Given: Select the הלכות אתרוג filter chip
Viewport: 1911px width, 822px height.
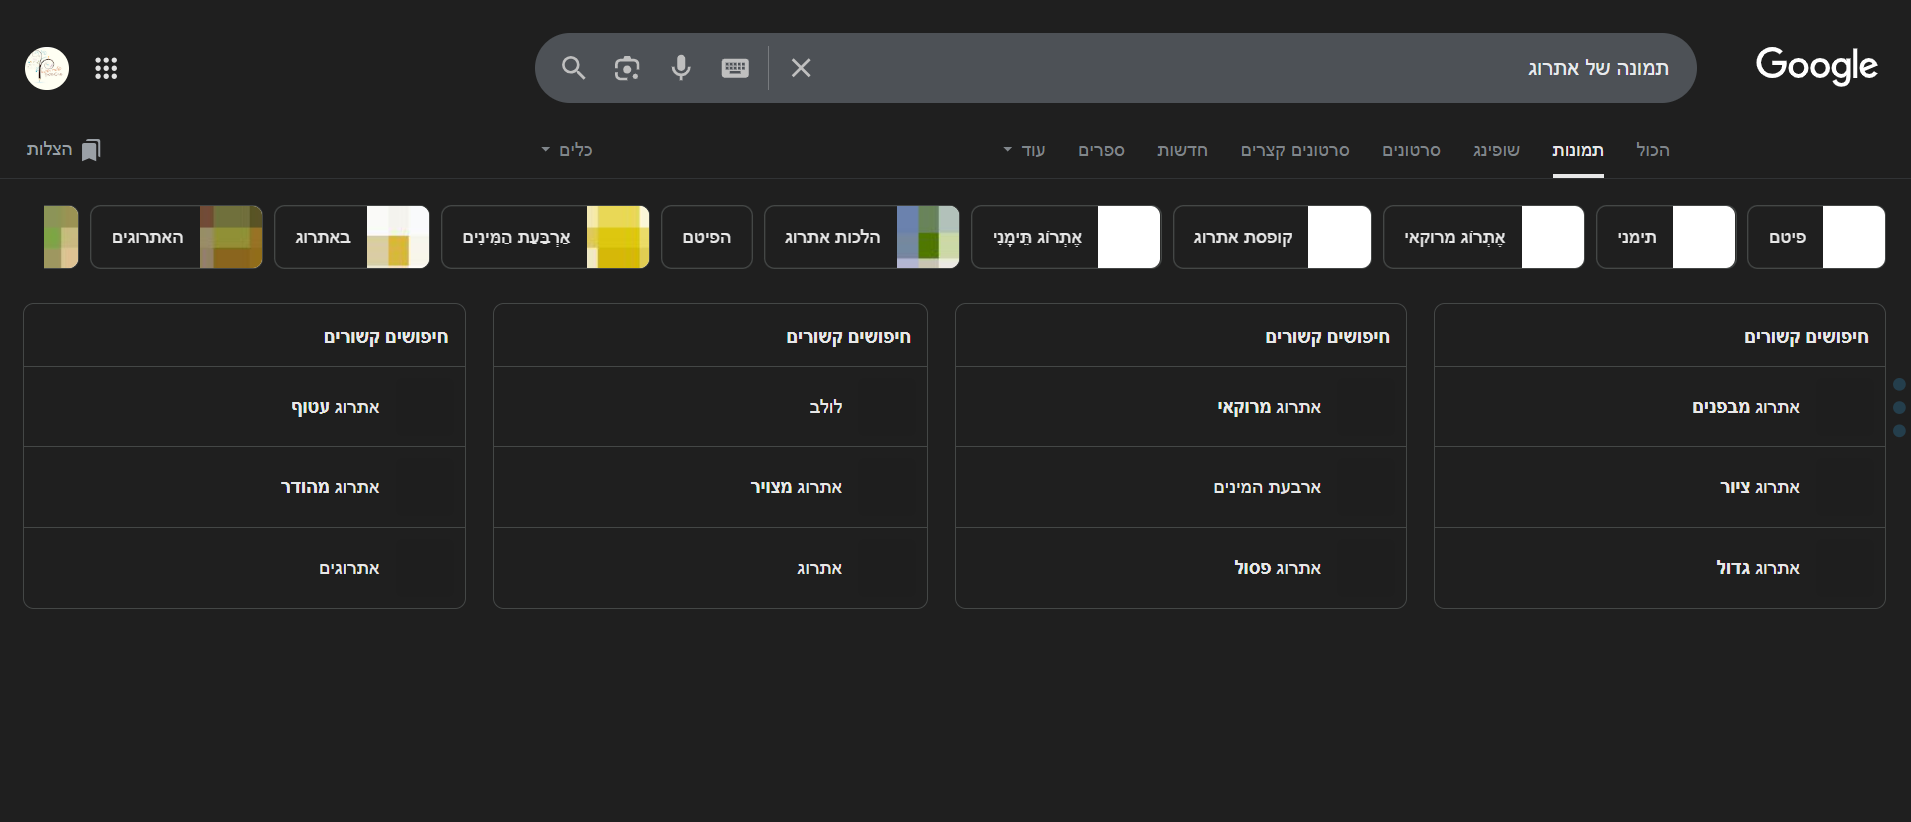Looking at the screenshot, I should tap(861, 237).
